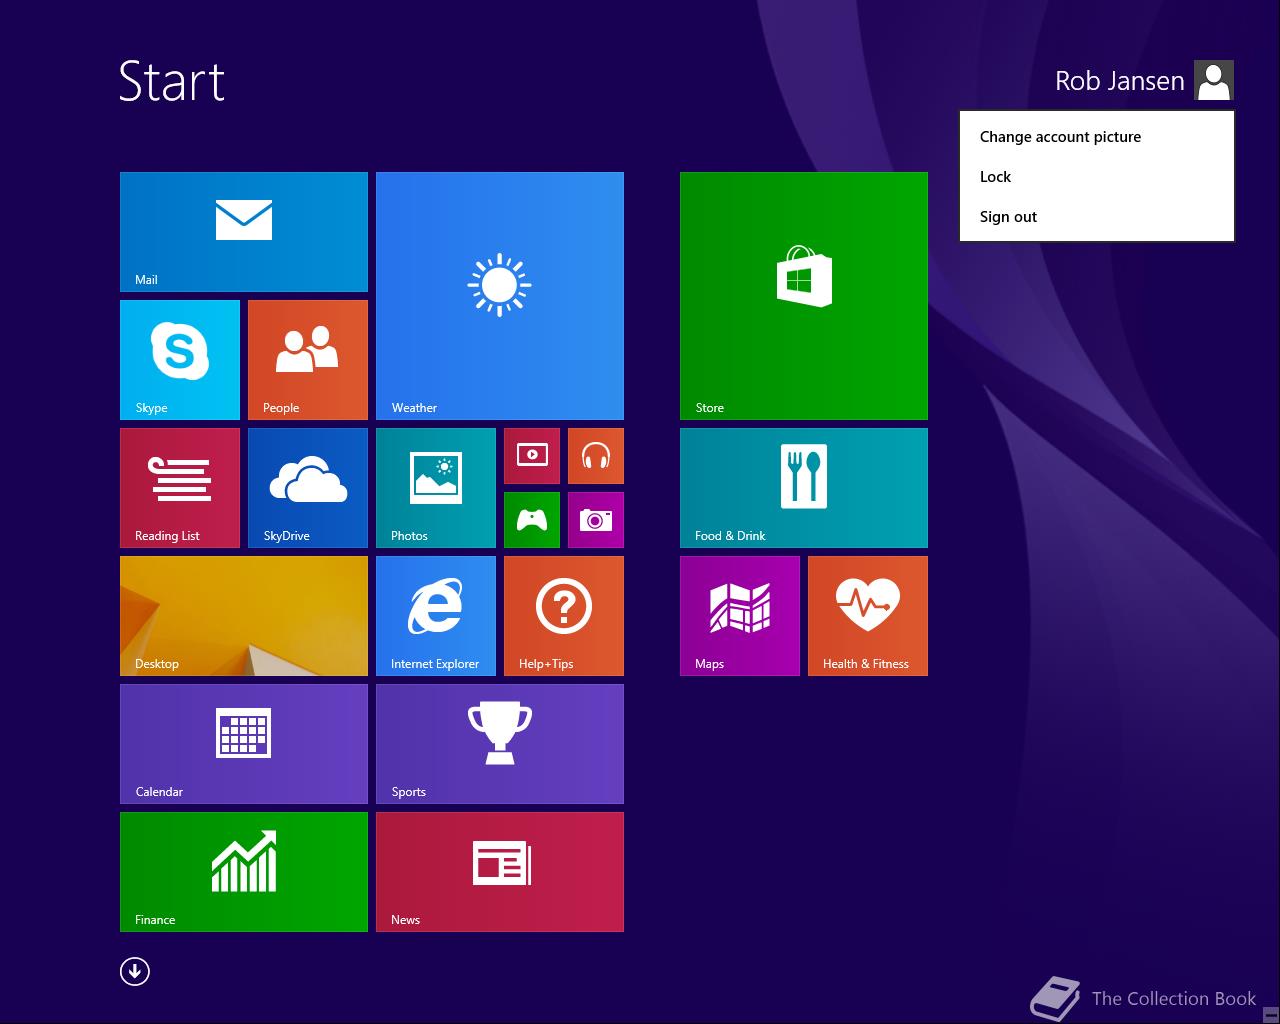
Task: Show all apps with down arrow
Action: pos(135,971)
